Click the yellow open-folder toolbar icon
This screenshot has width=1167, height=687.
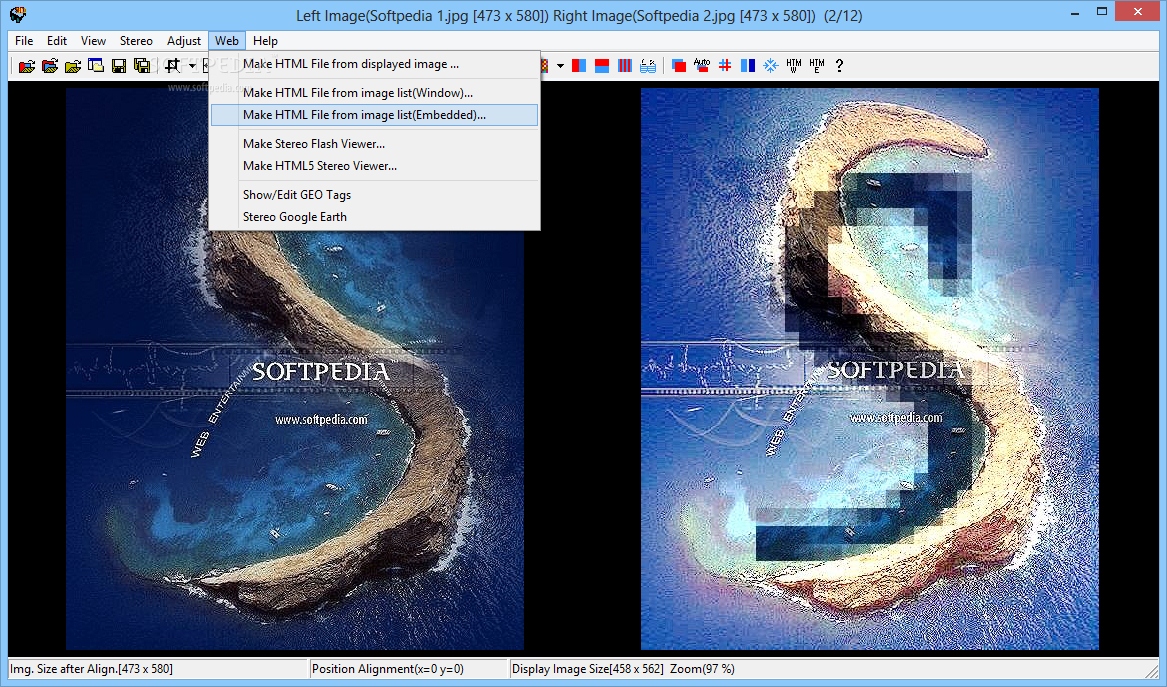73,65
